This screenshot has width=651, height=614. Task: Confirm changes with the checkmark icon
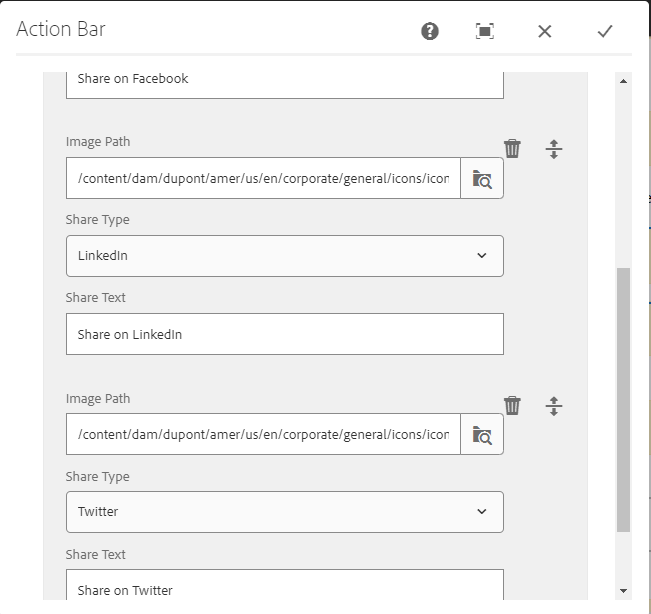(x=605, y=31)
